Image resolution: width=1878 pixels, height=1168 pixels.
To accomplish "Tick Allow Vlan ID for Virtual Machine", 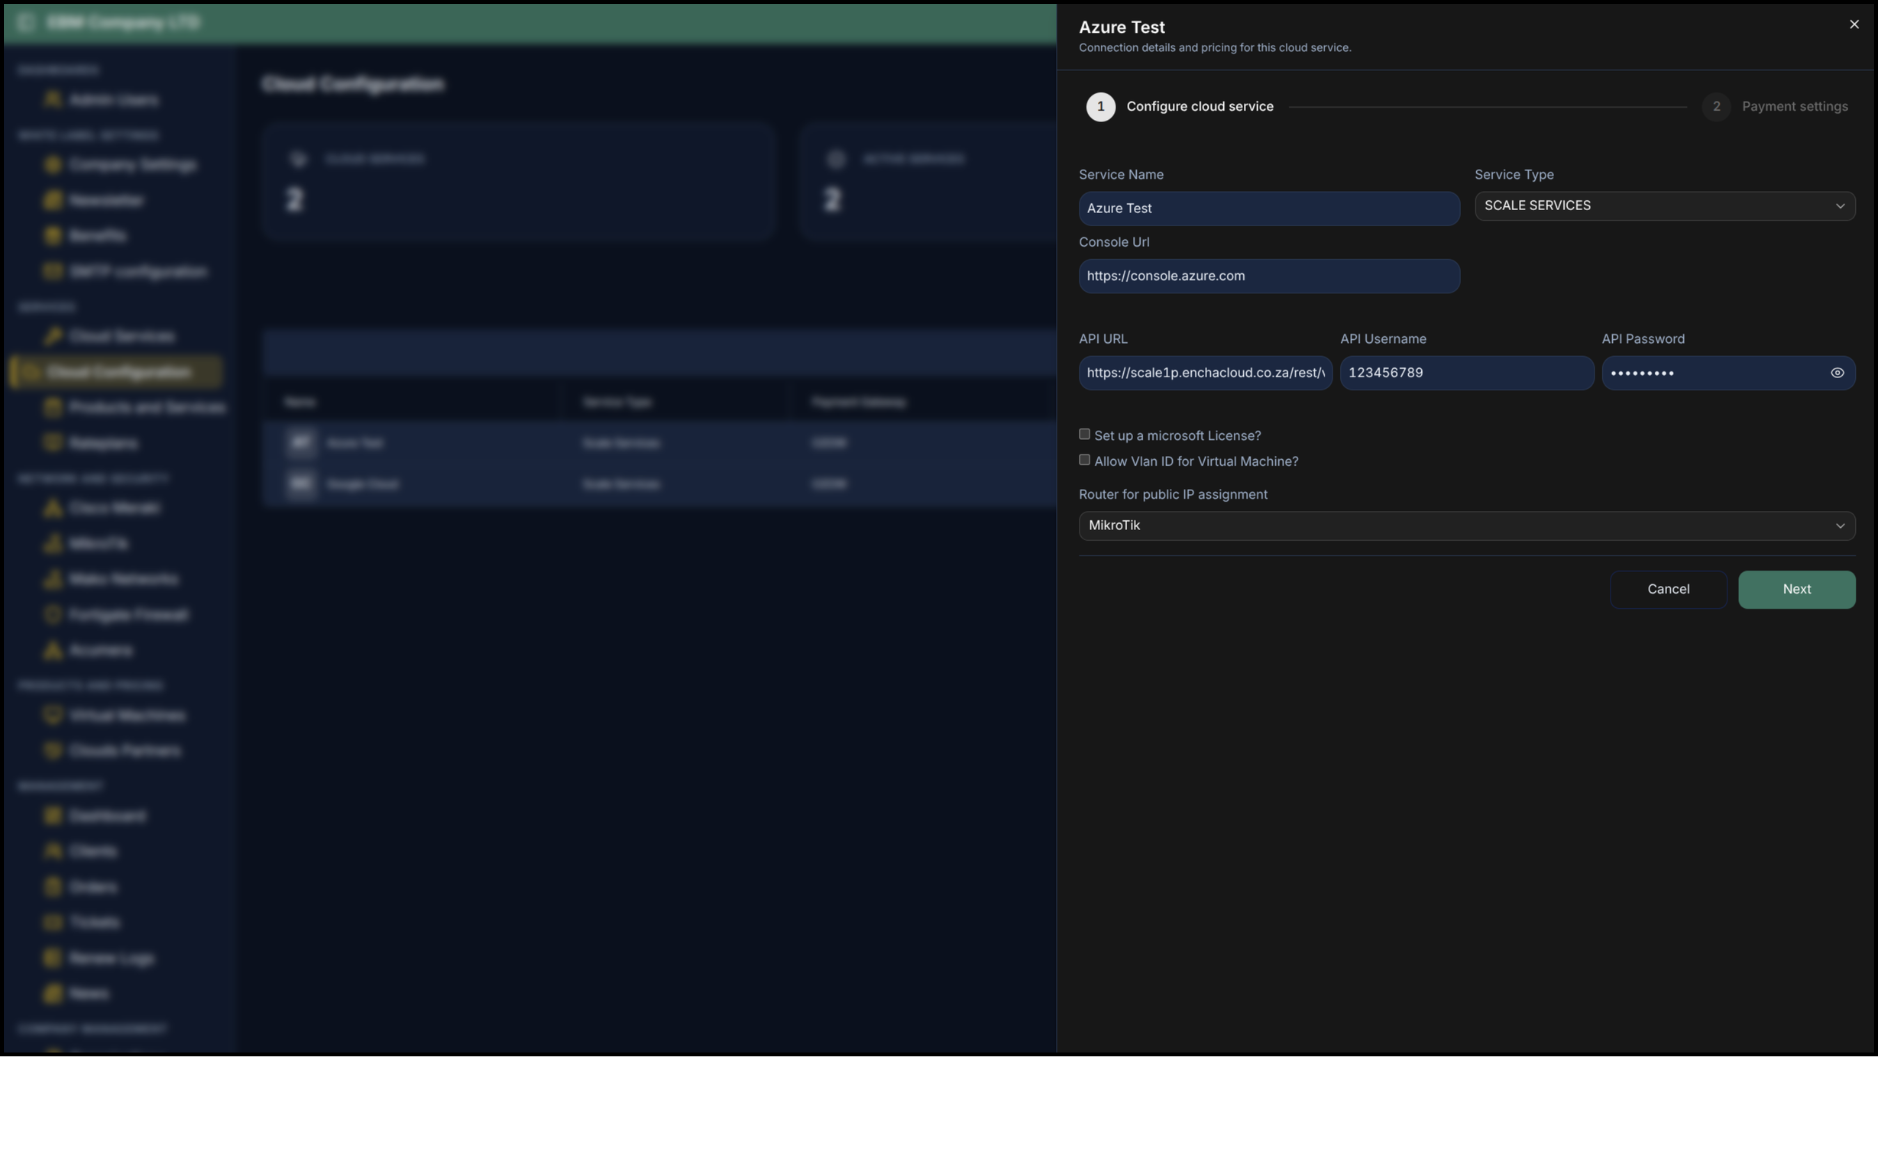I will (x=1084, y=461).
